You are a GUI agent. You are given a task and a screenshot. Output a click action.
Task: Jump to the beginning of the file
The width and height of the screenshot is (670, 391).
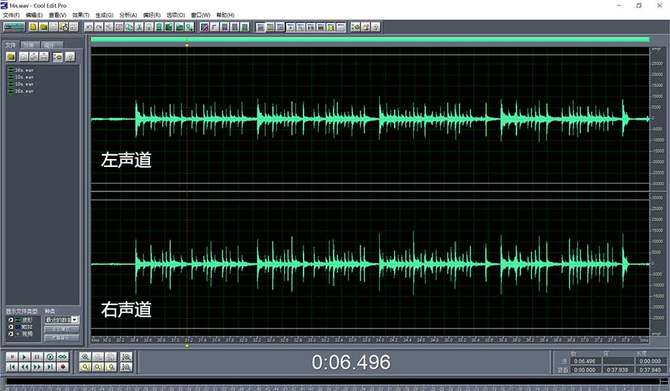[12, 367]
